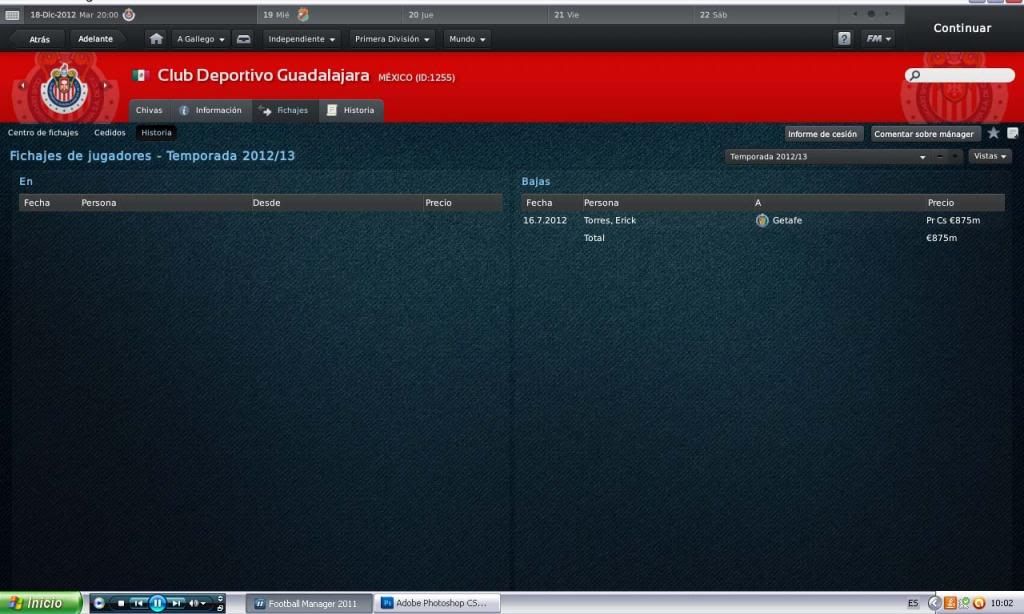
Task: Click Comentar sobre mánager button
Action: point(924,134)
